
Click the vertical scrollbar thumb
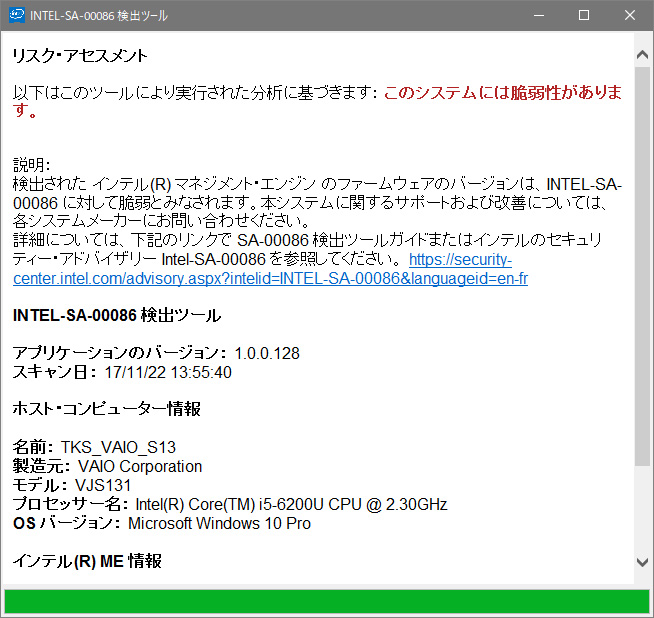tap(643, 267)
